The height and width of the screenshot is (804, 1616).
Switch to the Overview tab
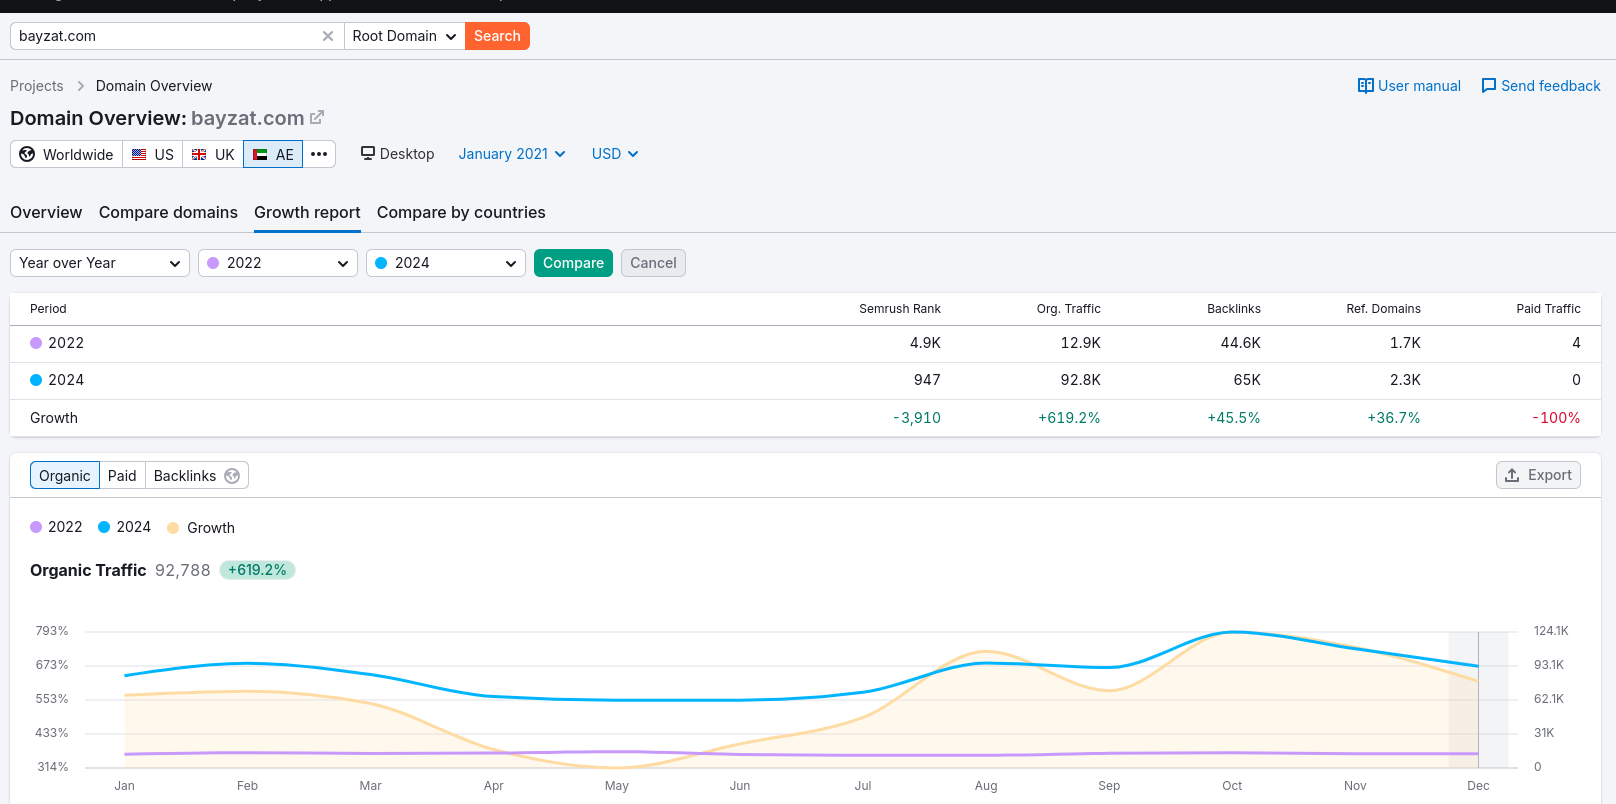(46, 212)
